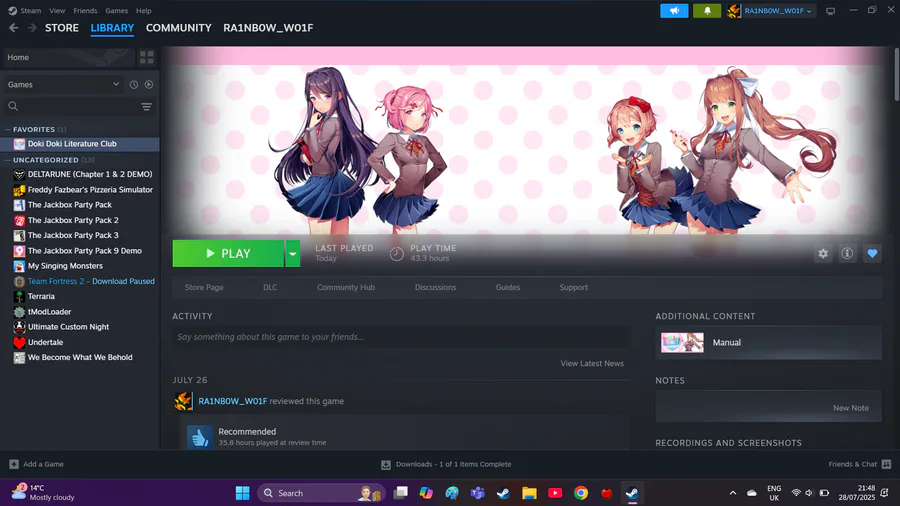
Task: Toggle ready-to-play filter icon in sidebar
Action: (x=149, y=84)
